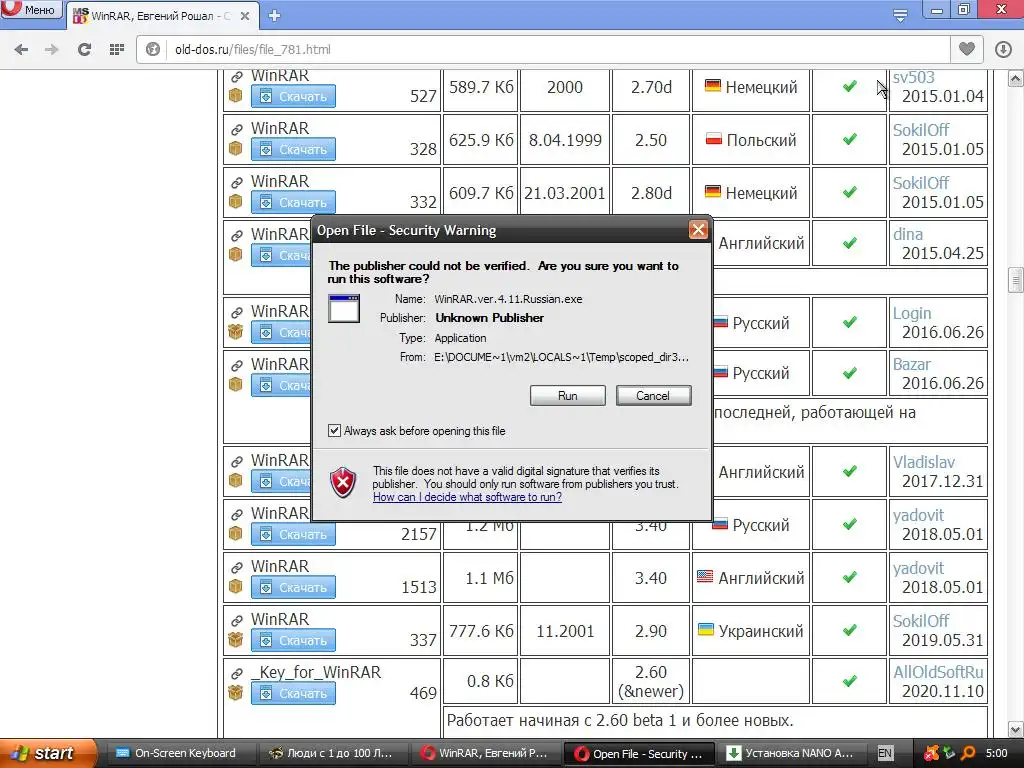Open uploader profile Bazar
Image resolution: width=1024 pixels, height=768 pixels.
pyautogui.click(x=912, y=364)
